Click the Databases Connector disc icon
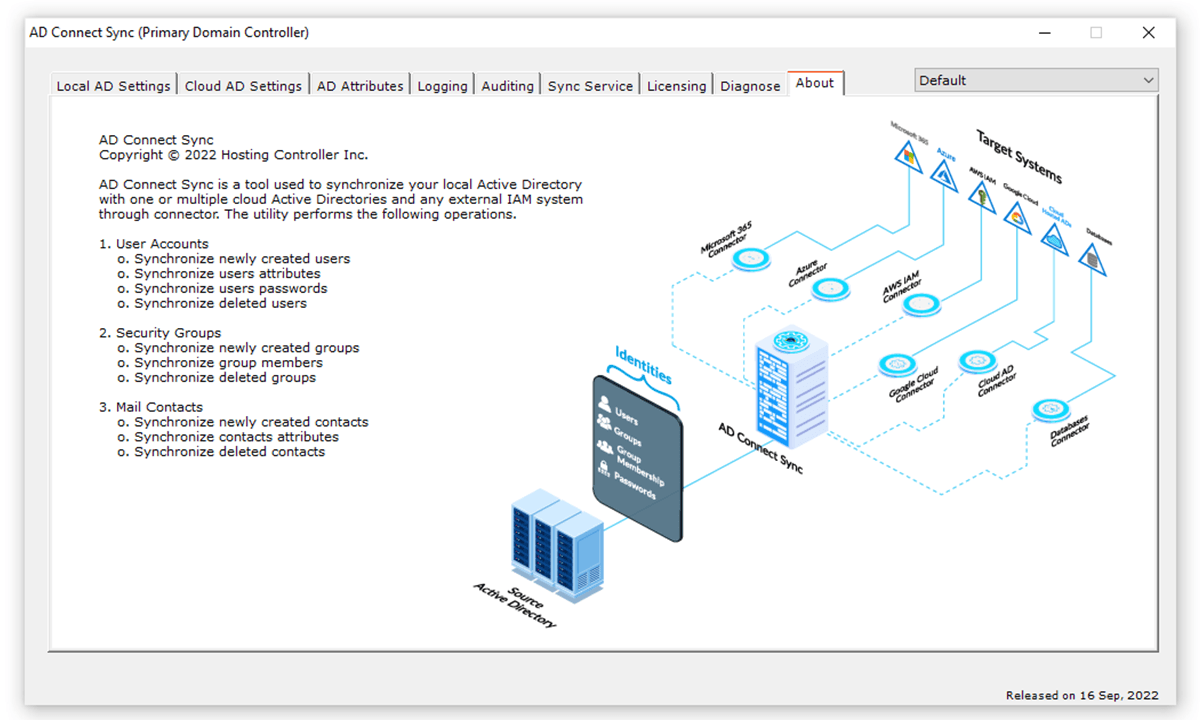The width and height of the screenshot is (1200, 720). coord(1051,409)
